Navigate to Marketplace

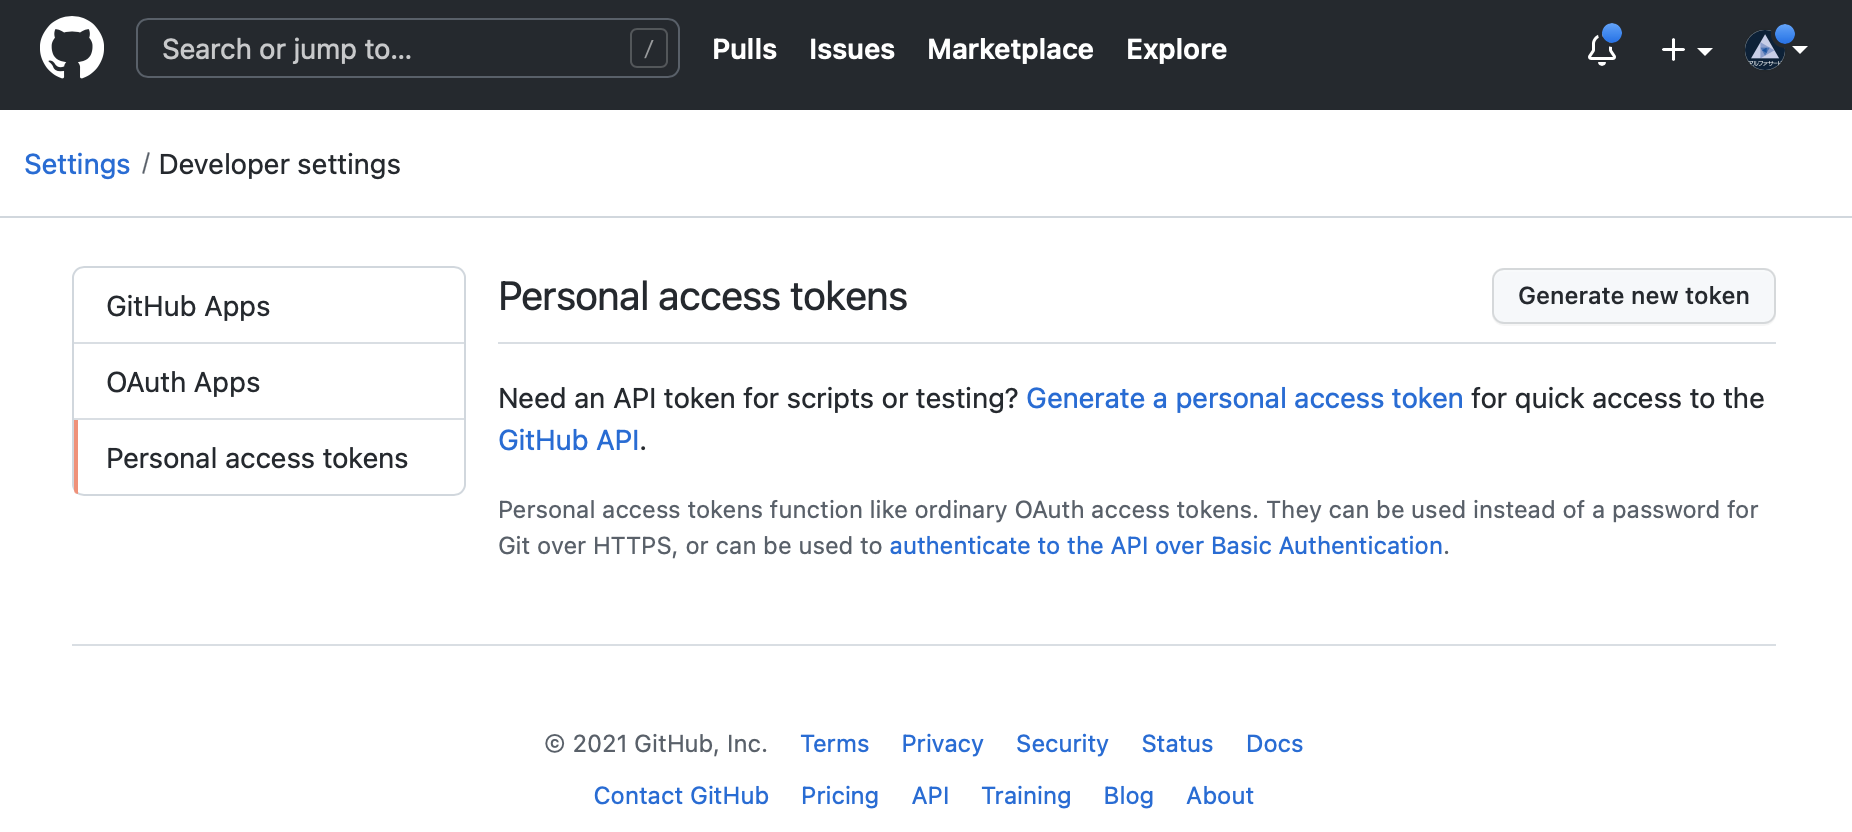pyautogui.click(x=1010, y=49)
